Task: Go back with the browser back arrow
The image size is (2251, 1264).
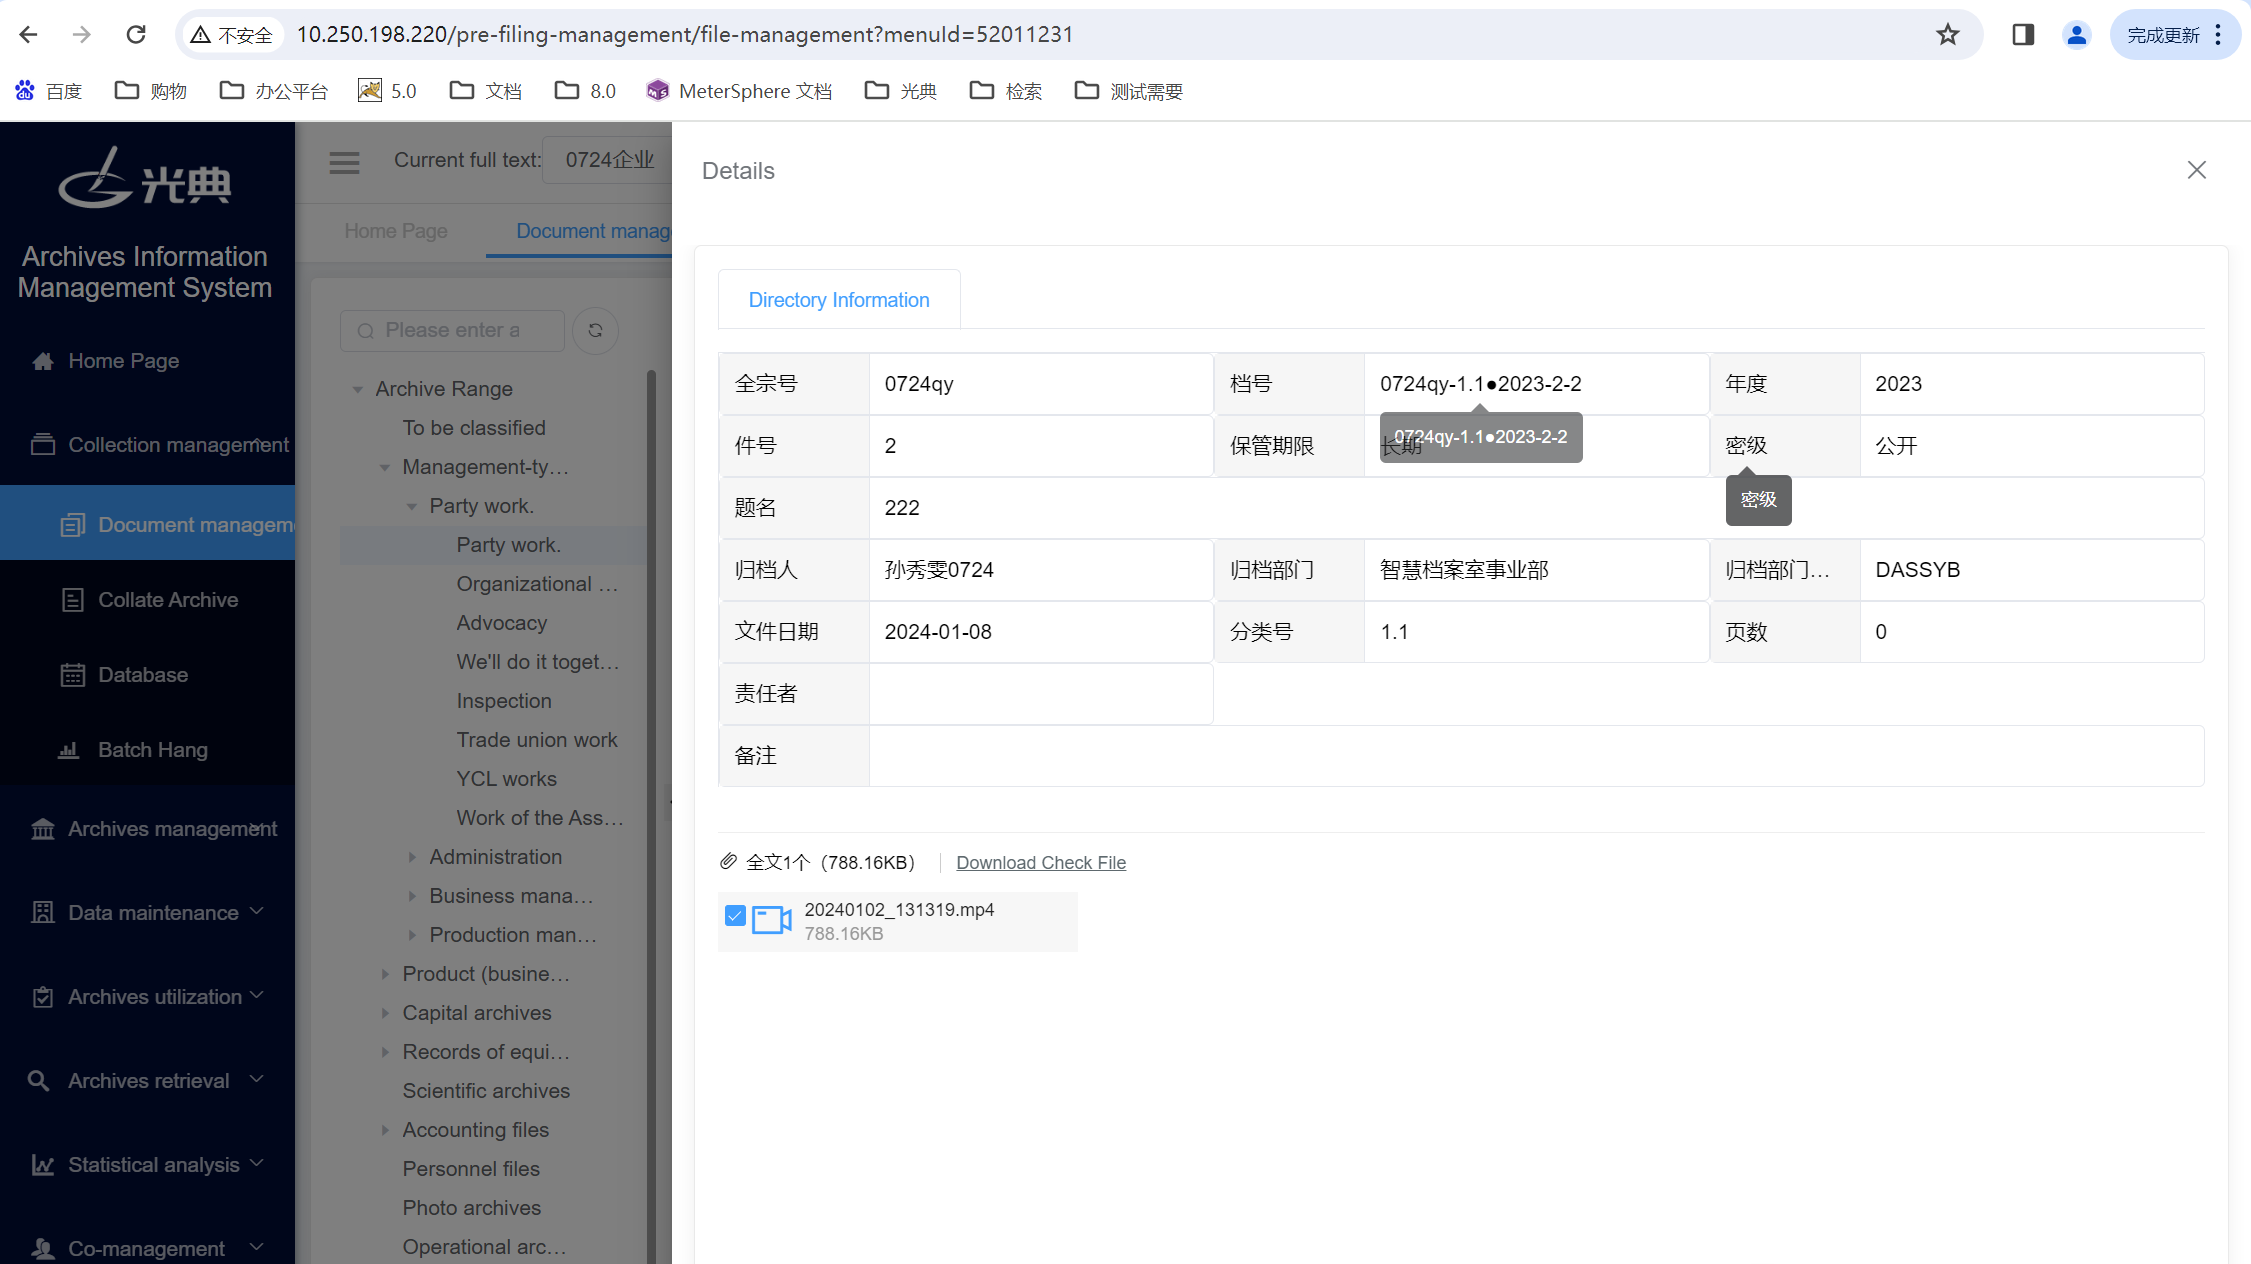Action: coord(28,35)
